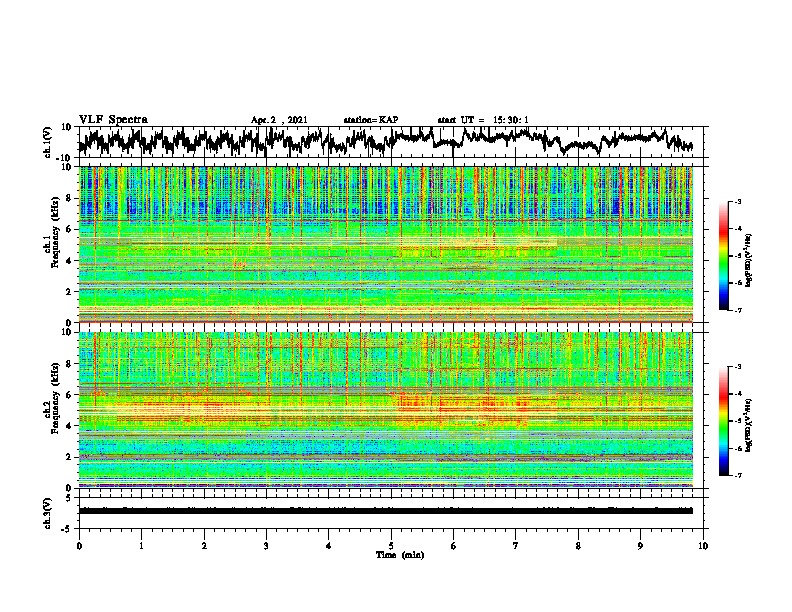Click the station=KAP label
This screenshot has height=612, width=792.
click(x=371, y=120)
